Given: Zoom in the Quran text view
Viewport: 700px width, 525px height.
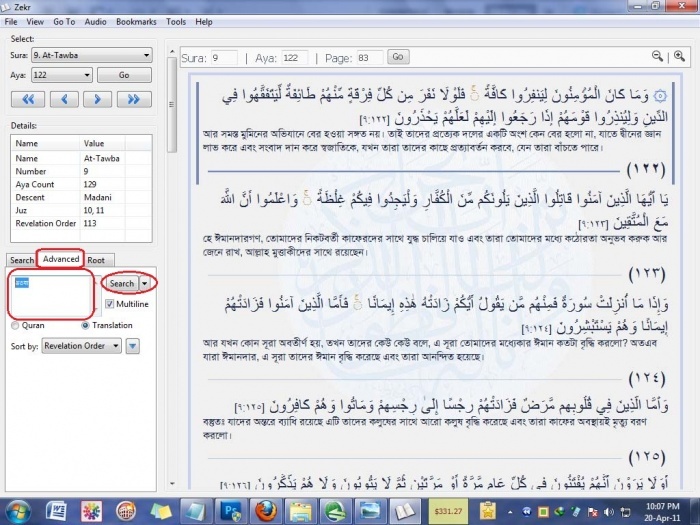Looking at the screenshot, I should [x=680, y=57].
